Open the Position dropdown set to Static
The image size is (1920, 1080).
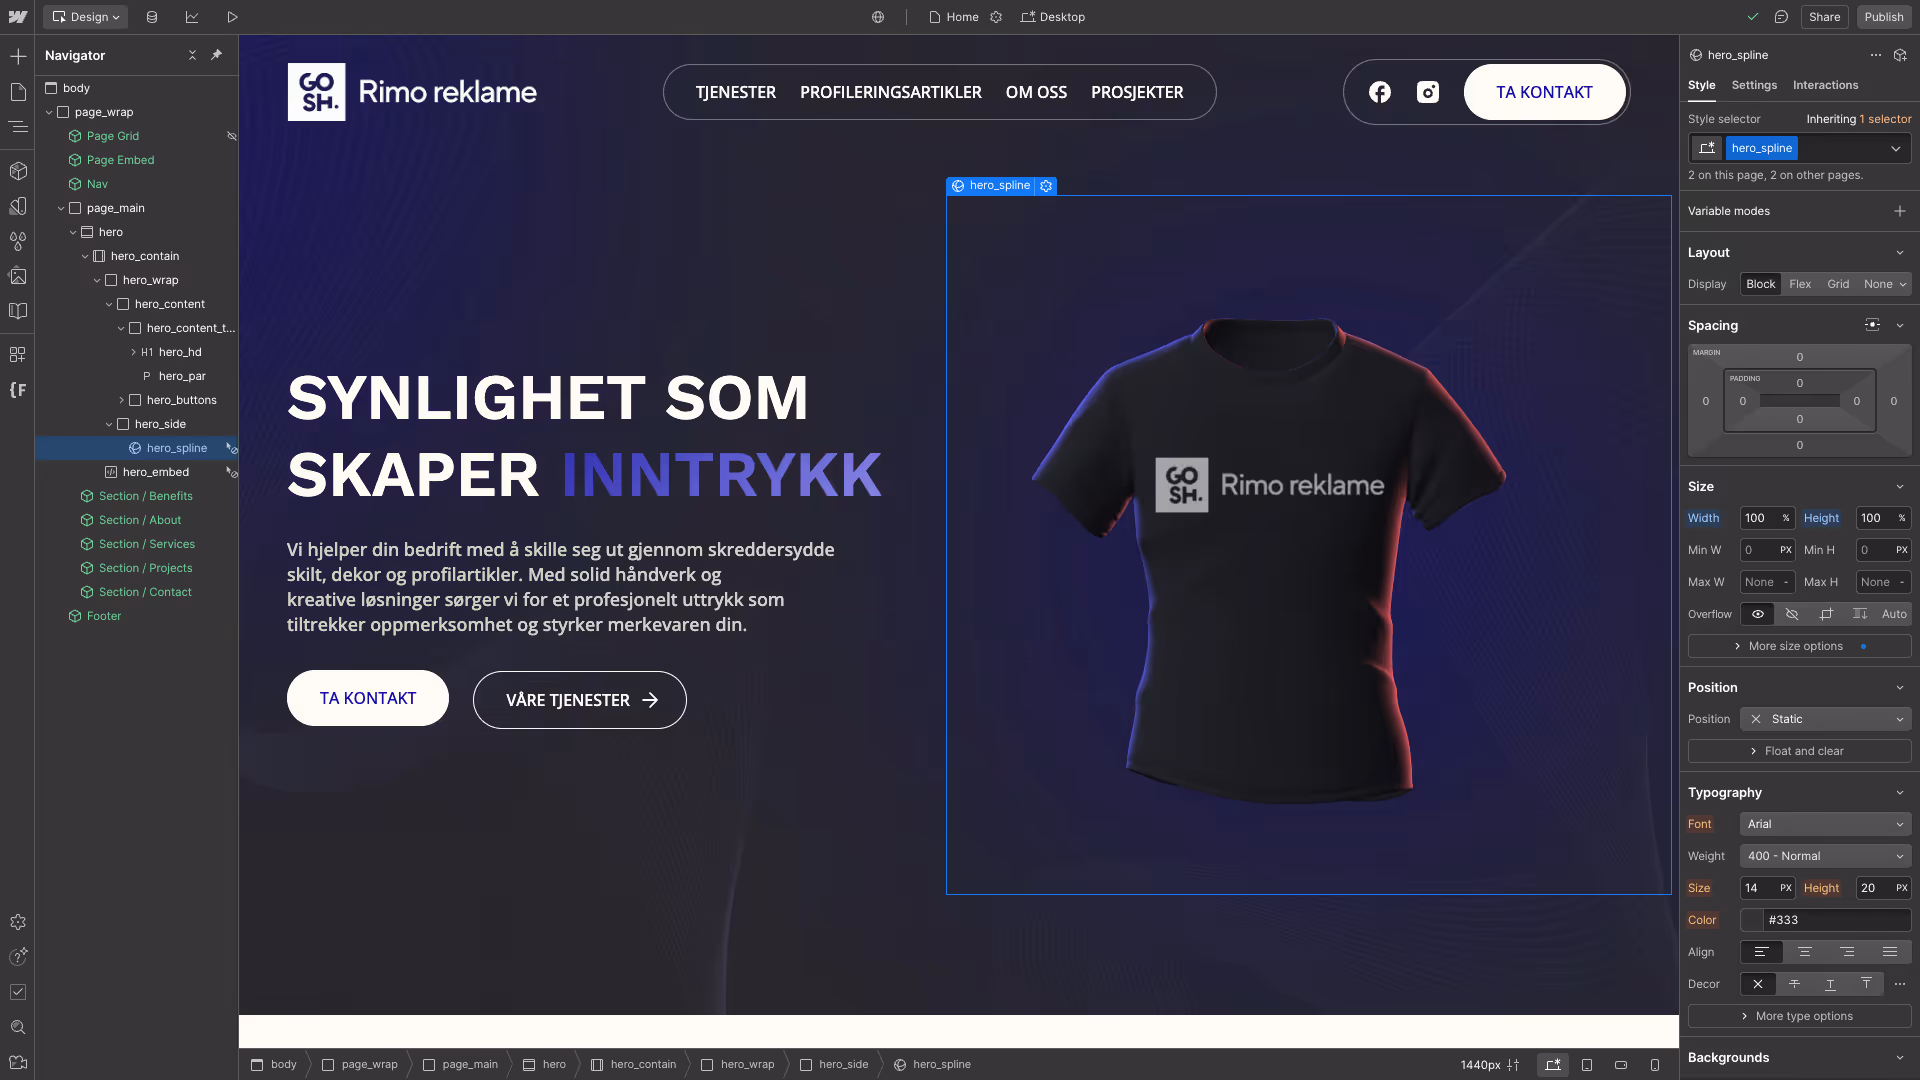click(x=1825, y=719)
